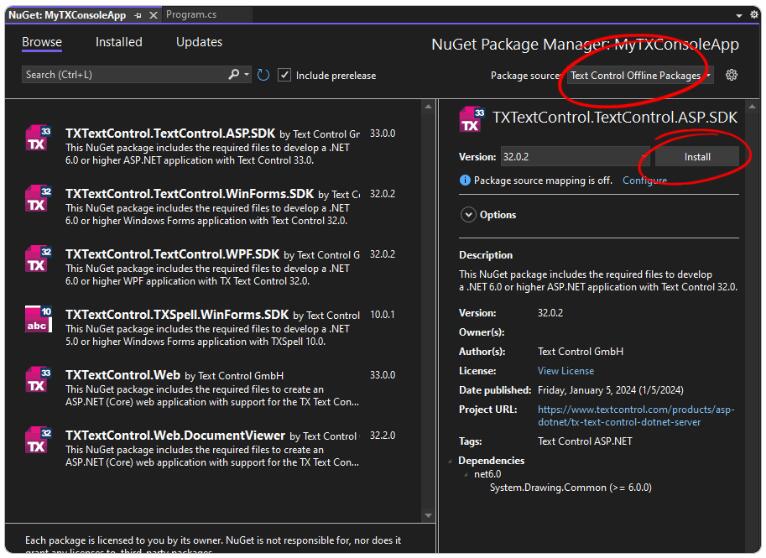
Task: Select TXTextControl.TextControl.ASP.SDK package title in list
Action: coord(170,133)
